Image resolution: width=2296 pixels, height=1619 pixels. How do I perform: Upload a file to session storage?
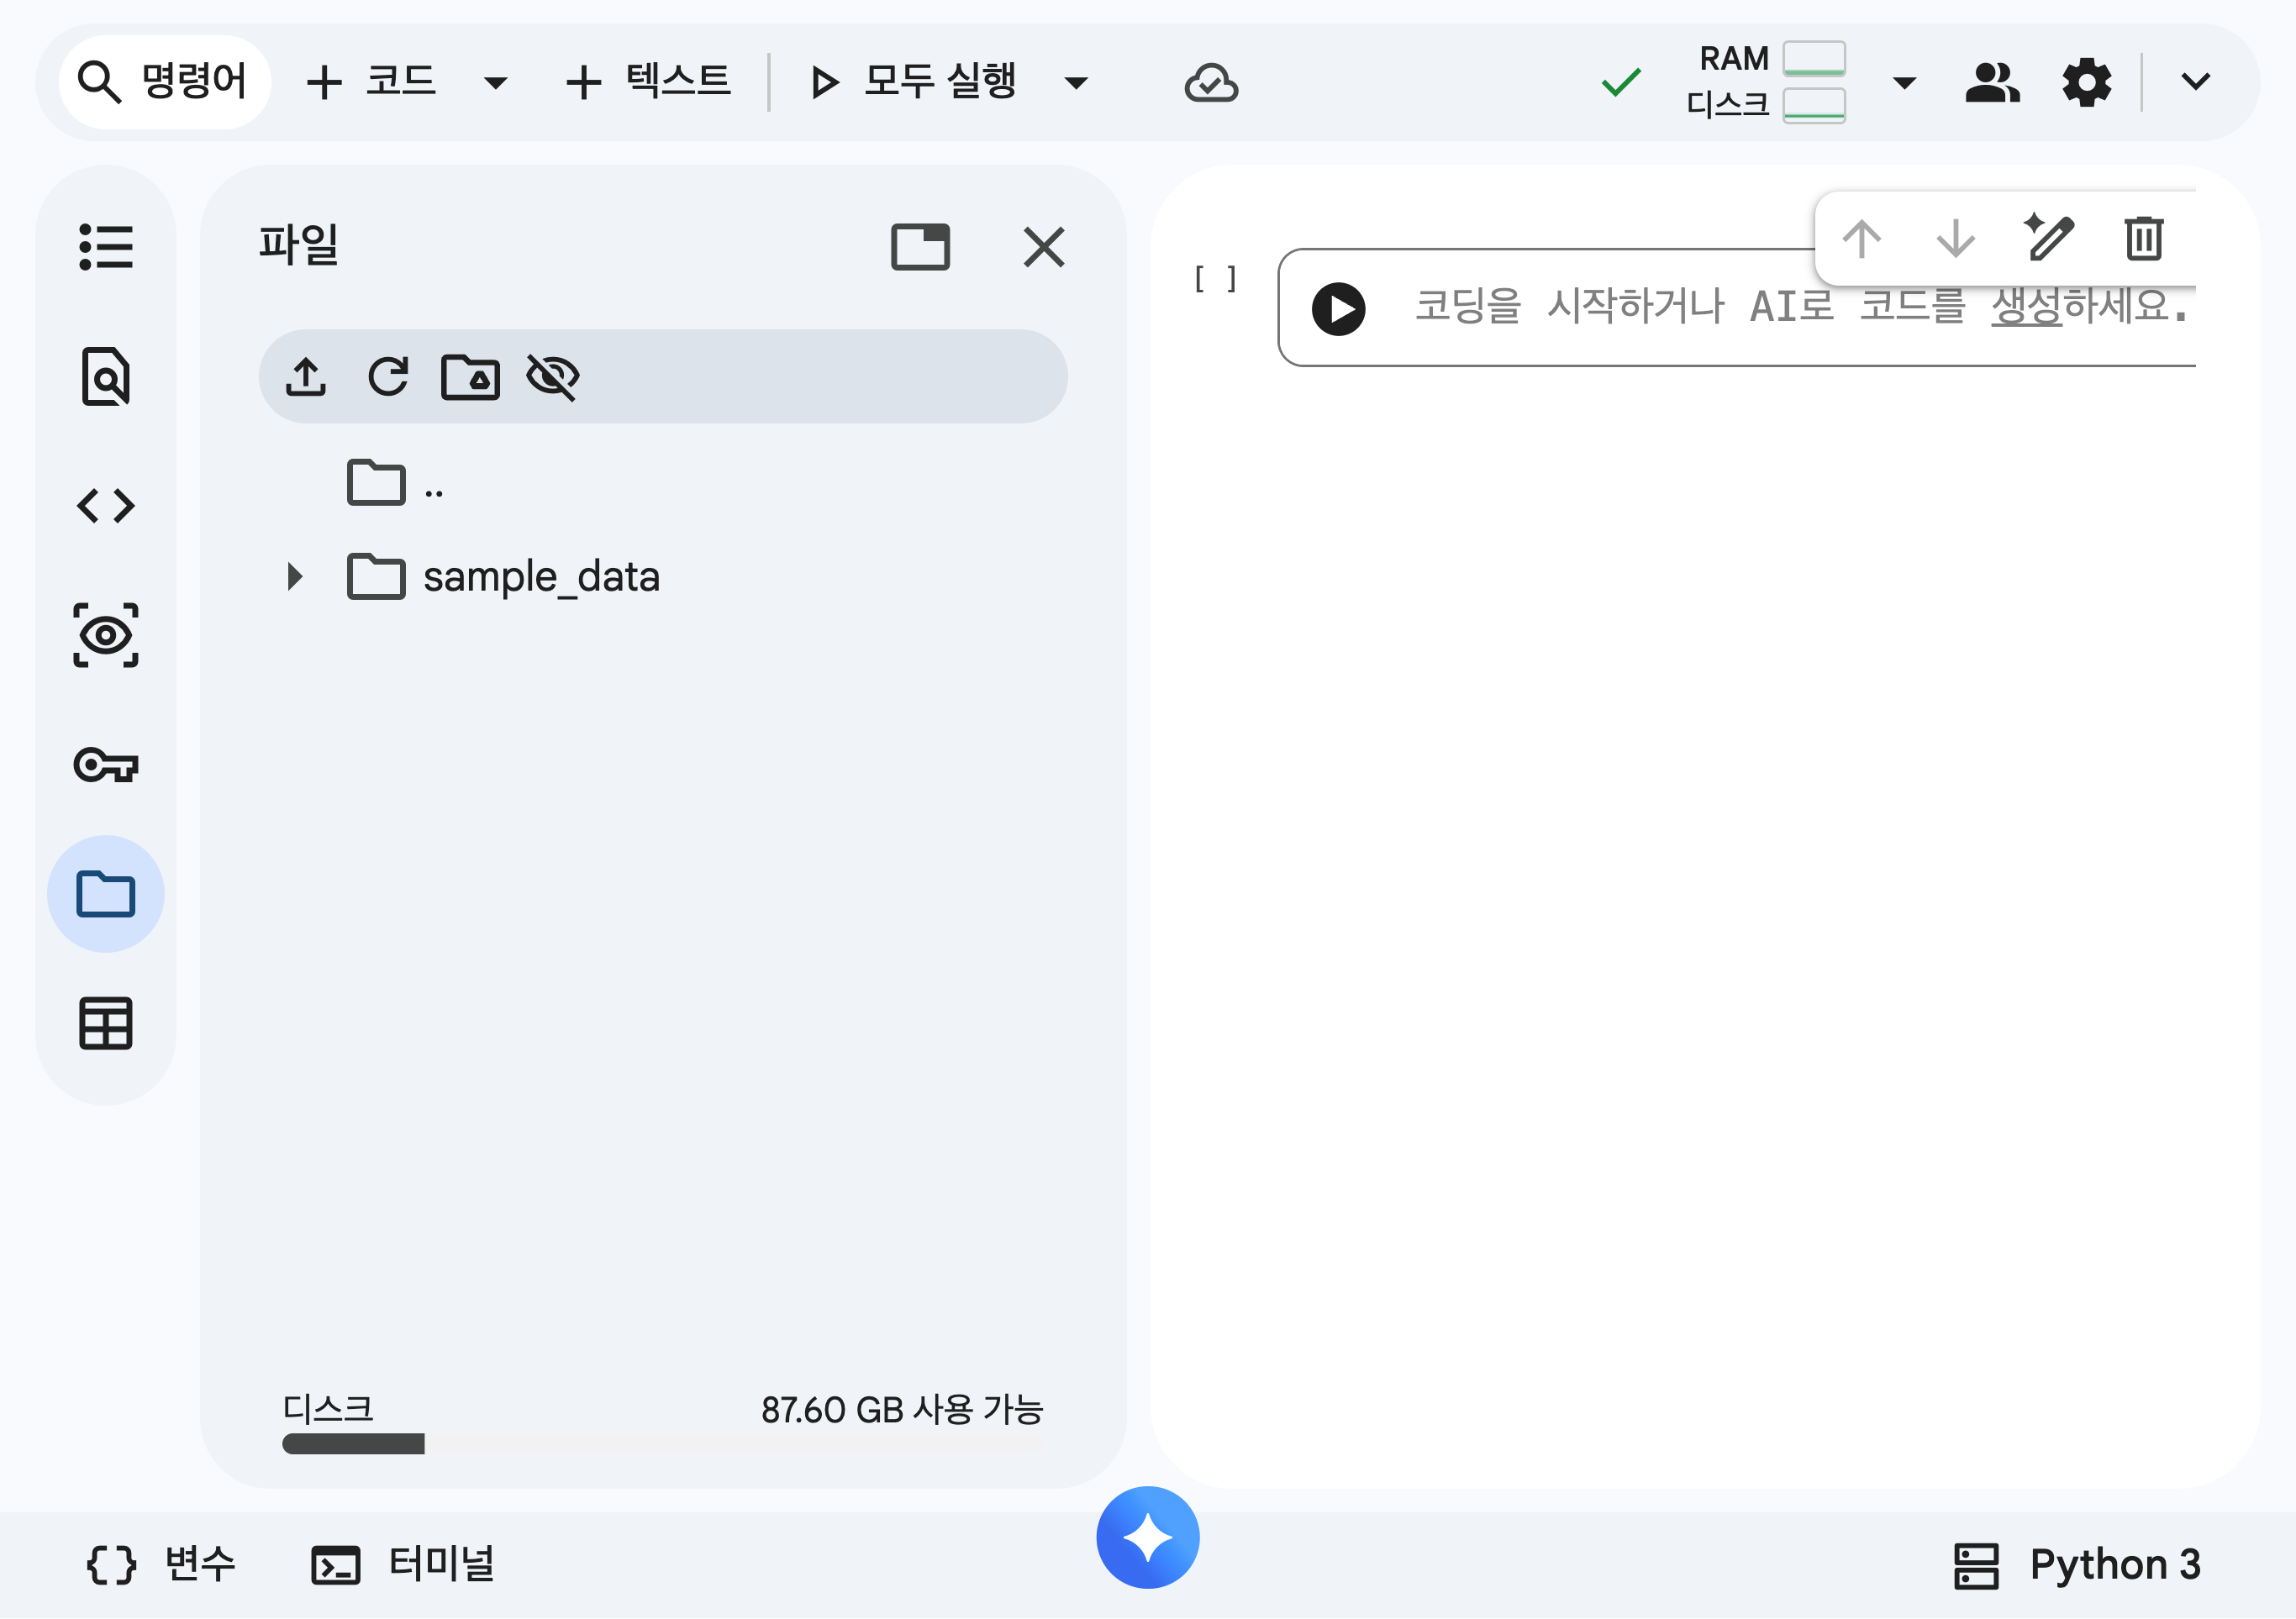306,377
